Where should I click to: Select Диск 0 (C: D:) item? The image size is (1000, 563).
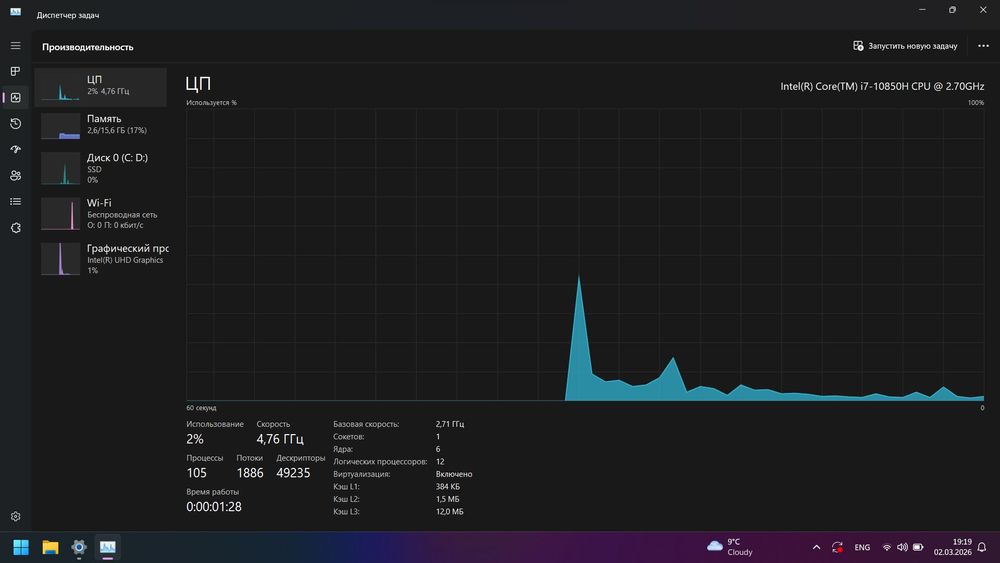pyautogui.click(x=101, y=169)
